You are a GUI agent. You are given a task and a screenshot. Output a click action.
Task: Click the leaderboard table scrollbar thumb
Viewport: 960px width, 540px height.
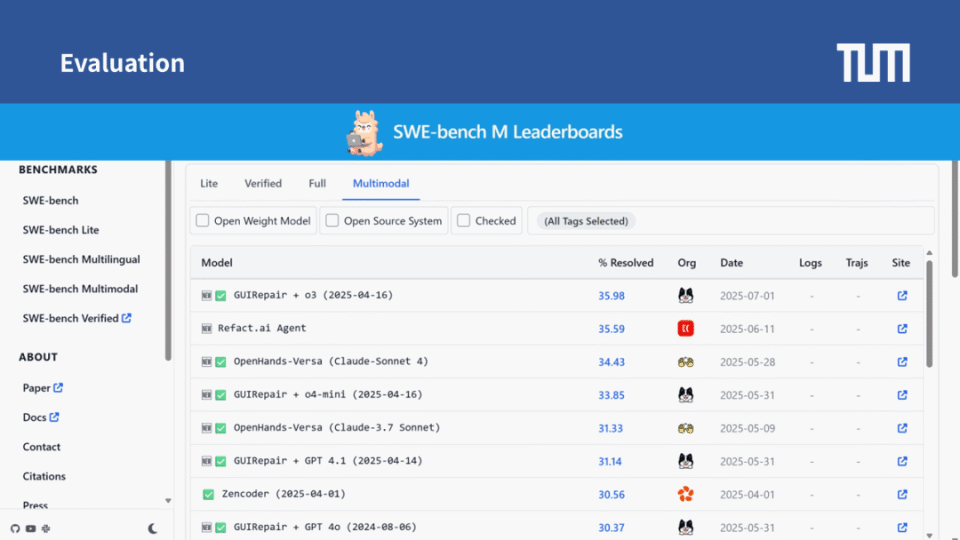click(929, 313)
